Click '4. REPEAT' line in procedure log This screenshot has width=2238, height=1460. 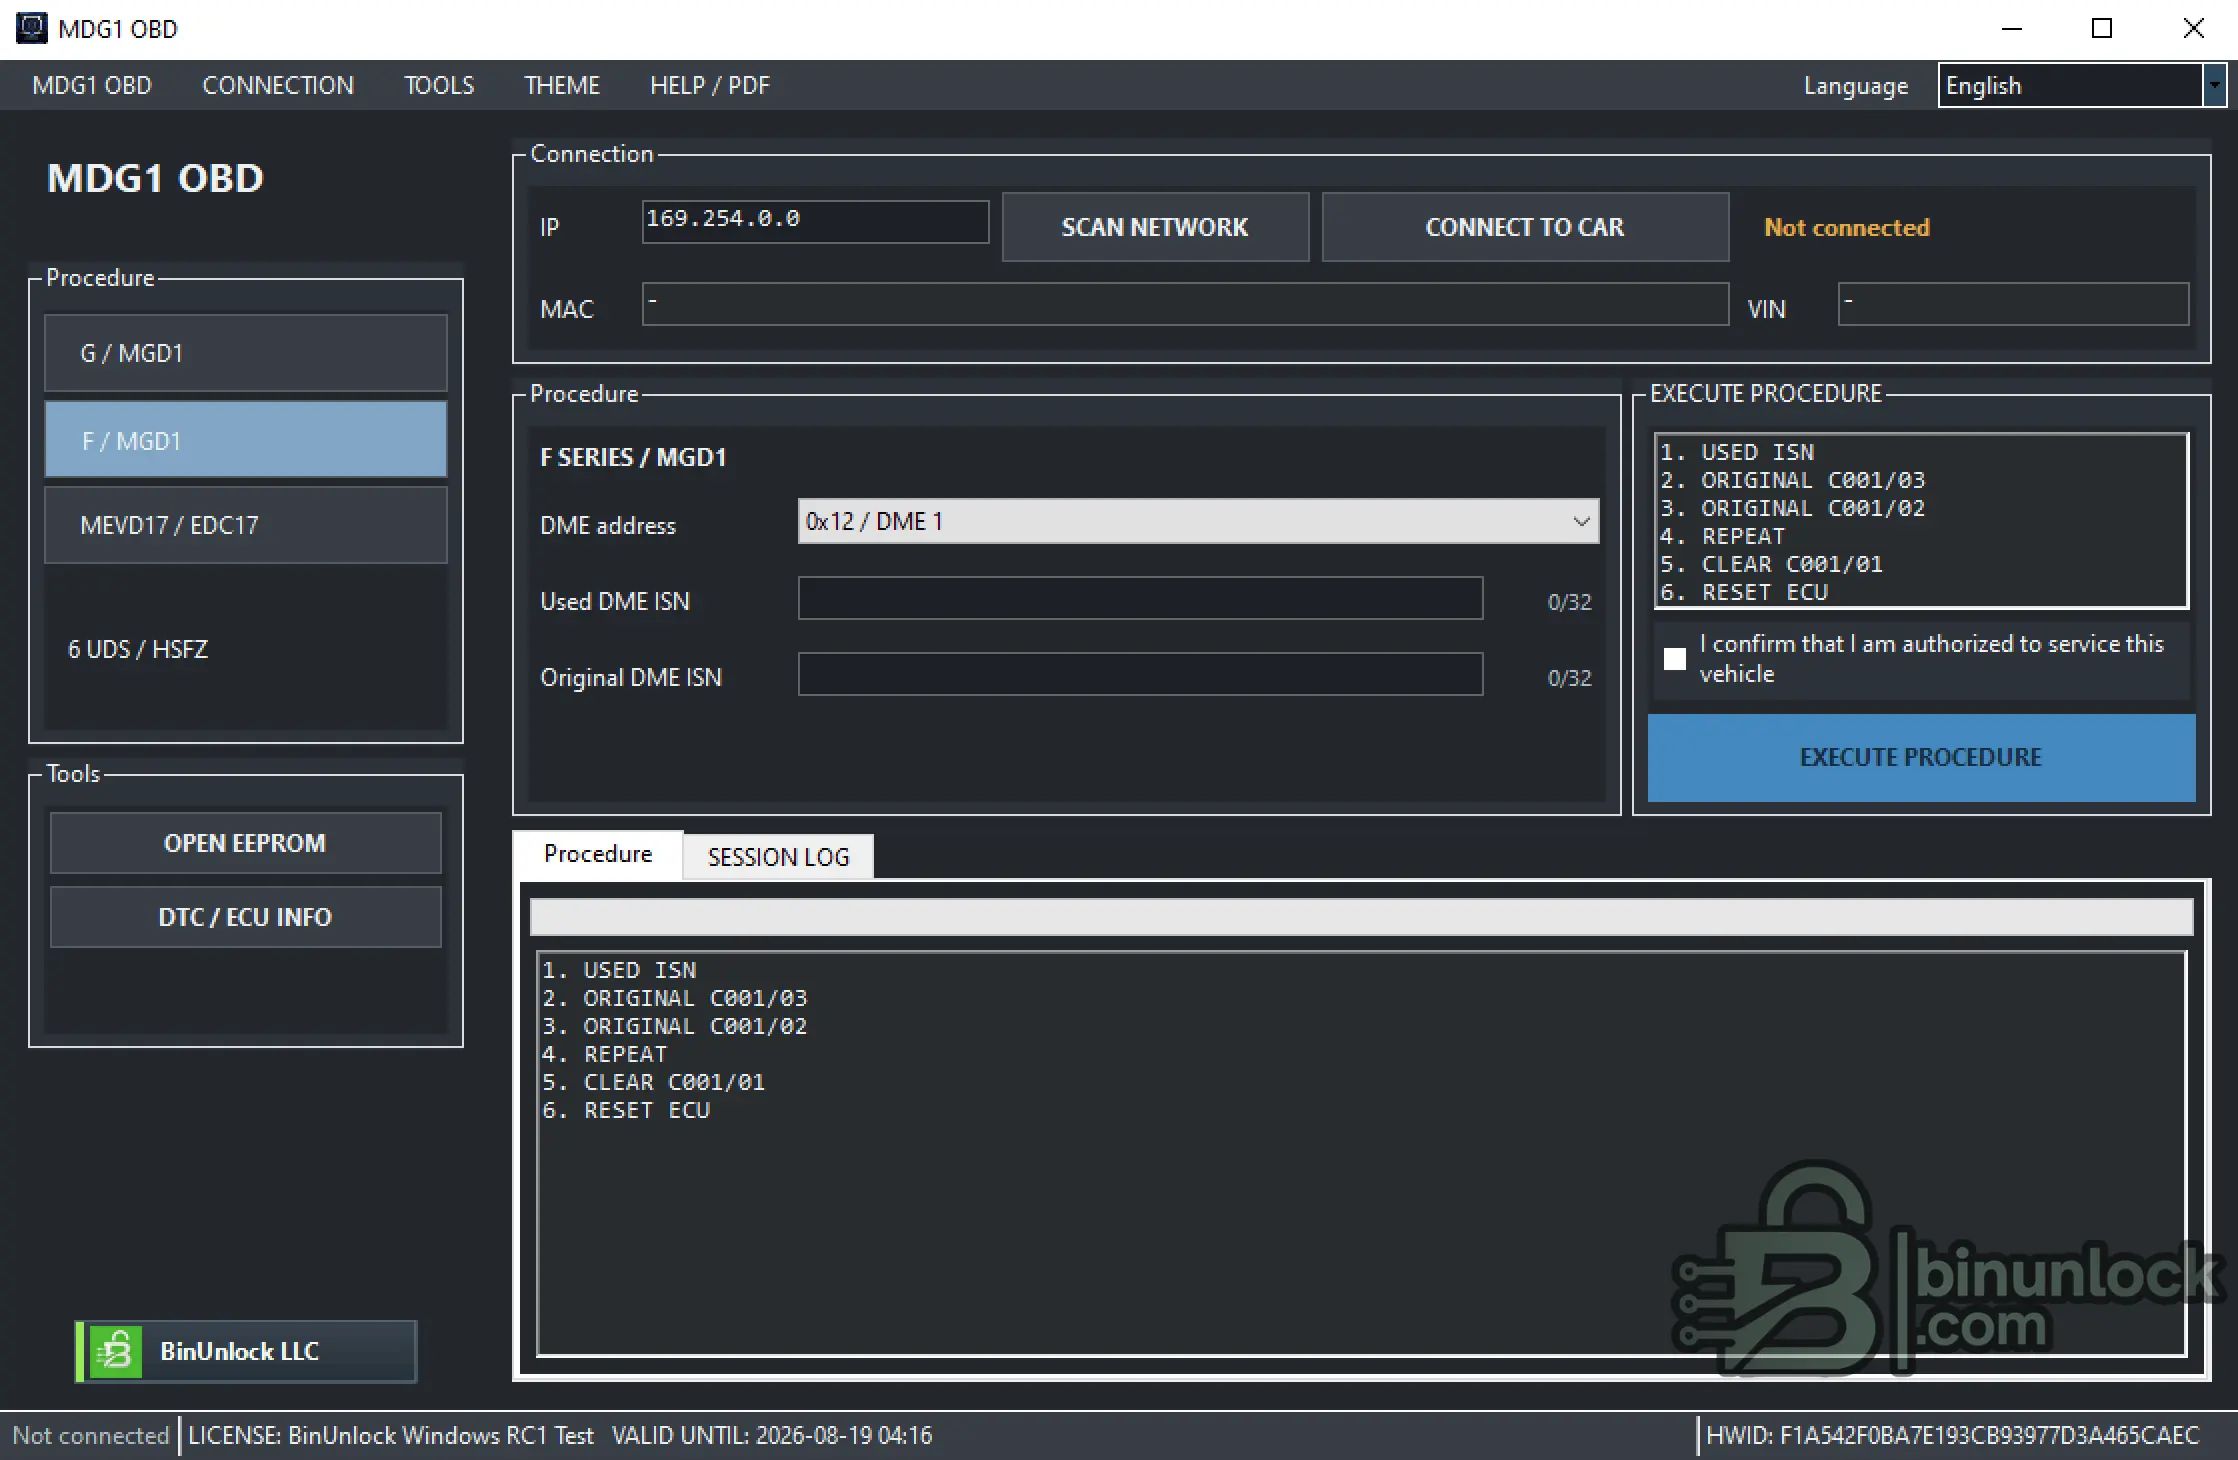[x=604, y=1054]
